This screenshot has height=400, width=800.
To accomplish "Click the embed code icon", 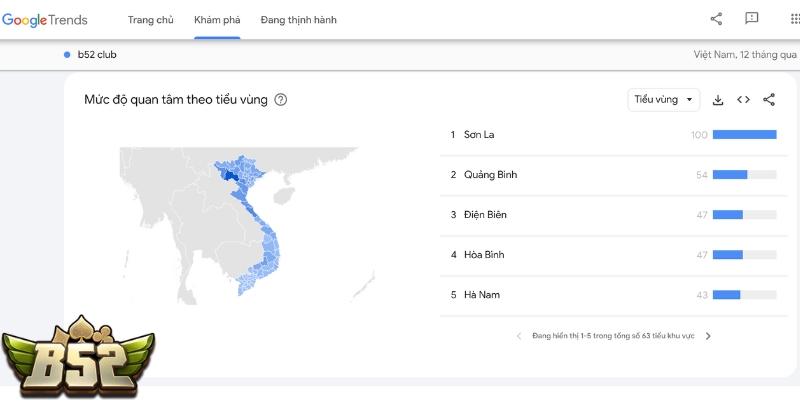I will 743,99.
